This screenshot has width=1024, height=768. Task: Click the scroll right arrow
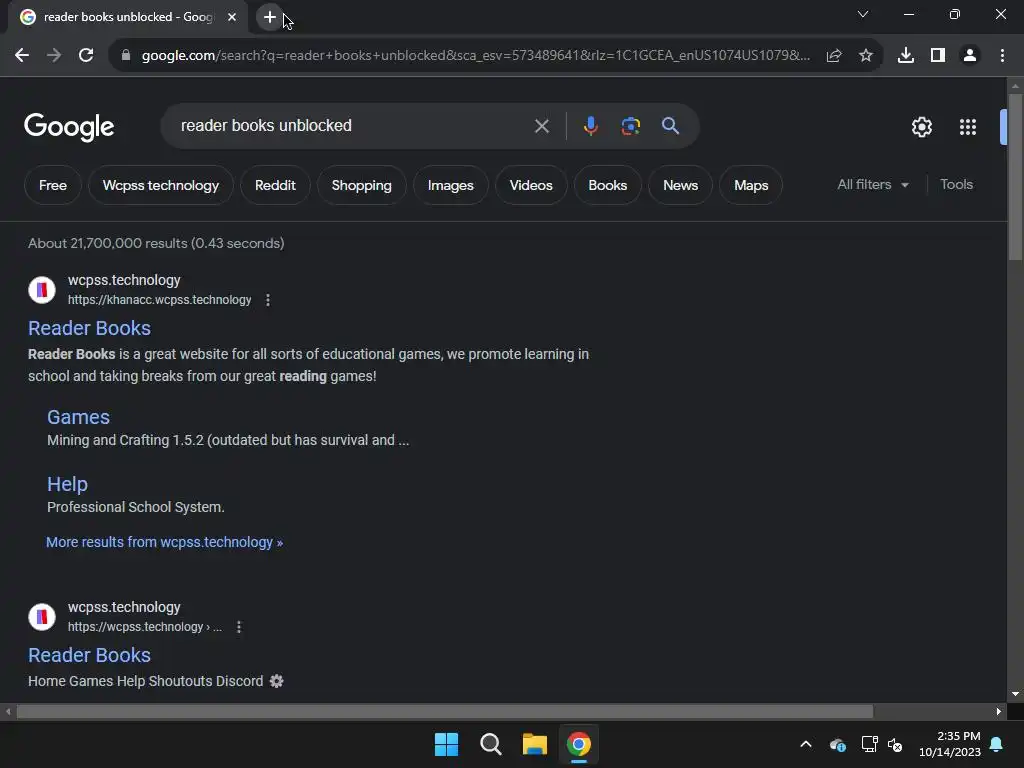click(999, 711)
